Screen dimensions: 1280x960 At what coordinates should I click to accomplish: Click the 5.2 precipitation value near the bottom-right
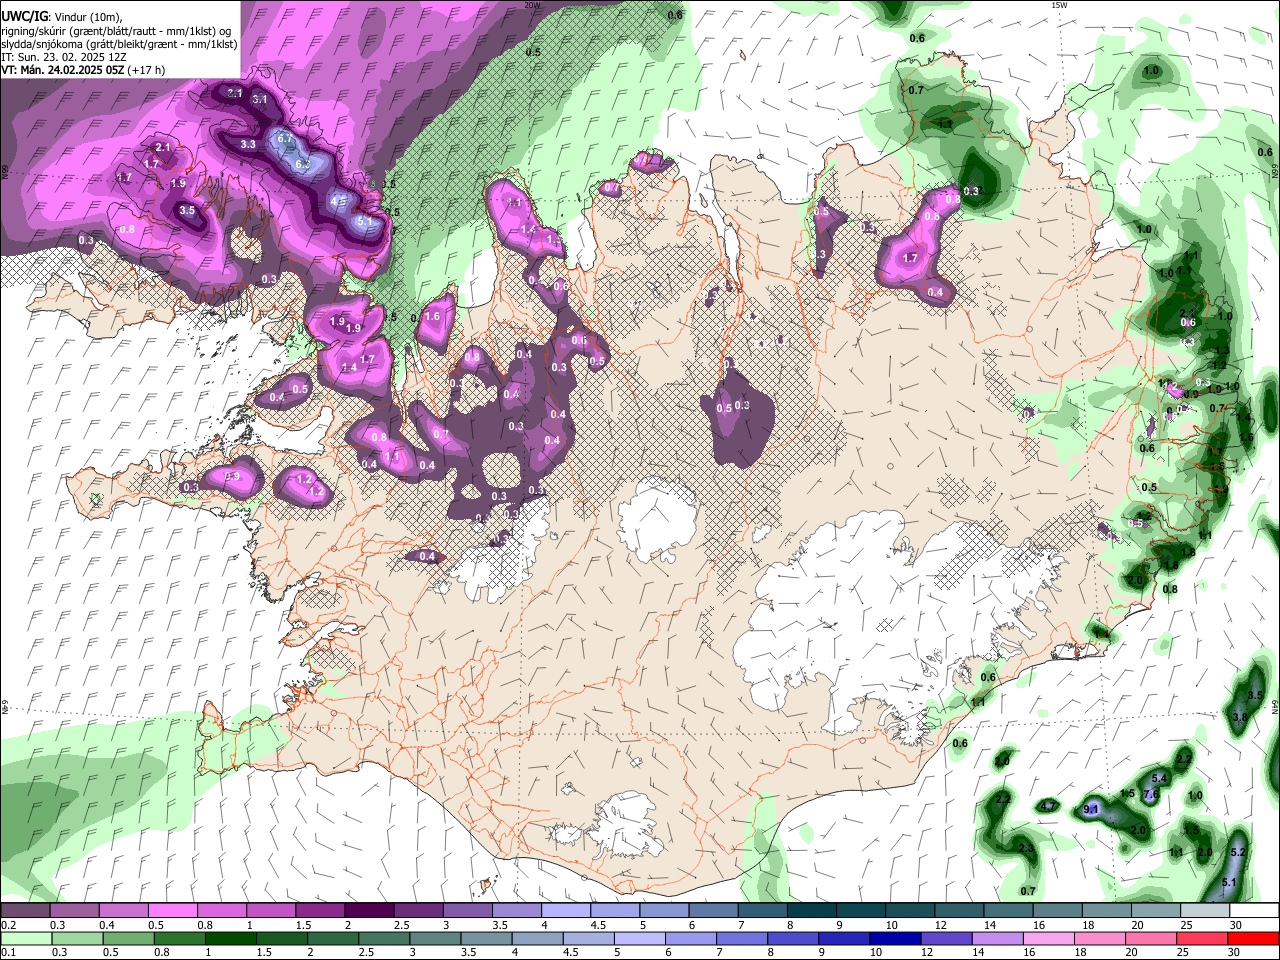[1237, 852]
